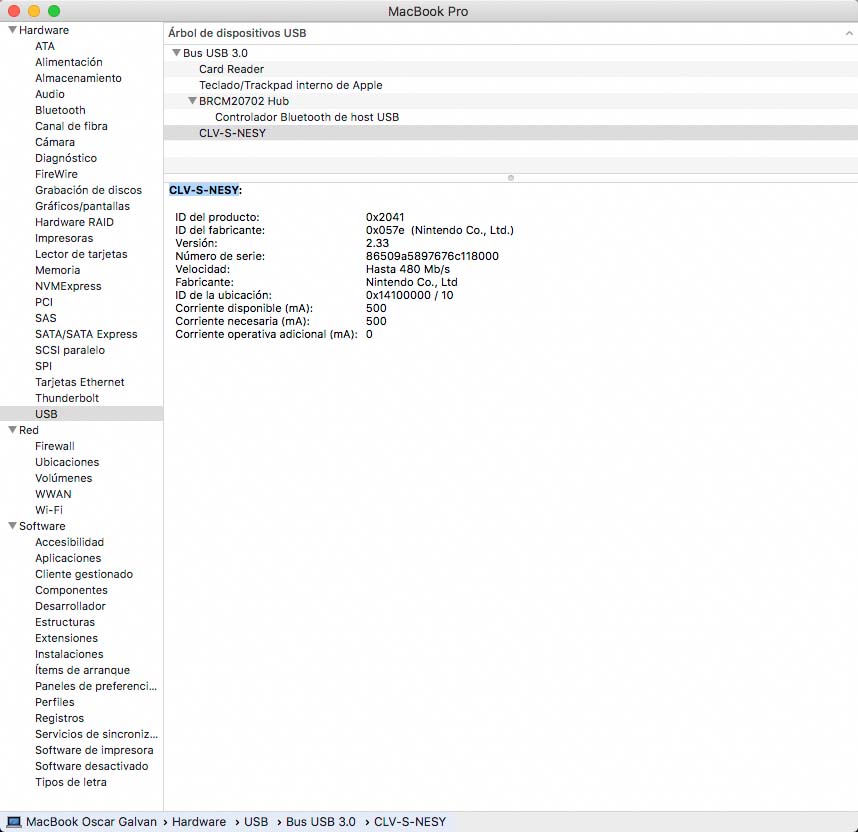Collapse the Red section triangle
This screenshot has width=858, height=832.
12,430
